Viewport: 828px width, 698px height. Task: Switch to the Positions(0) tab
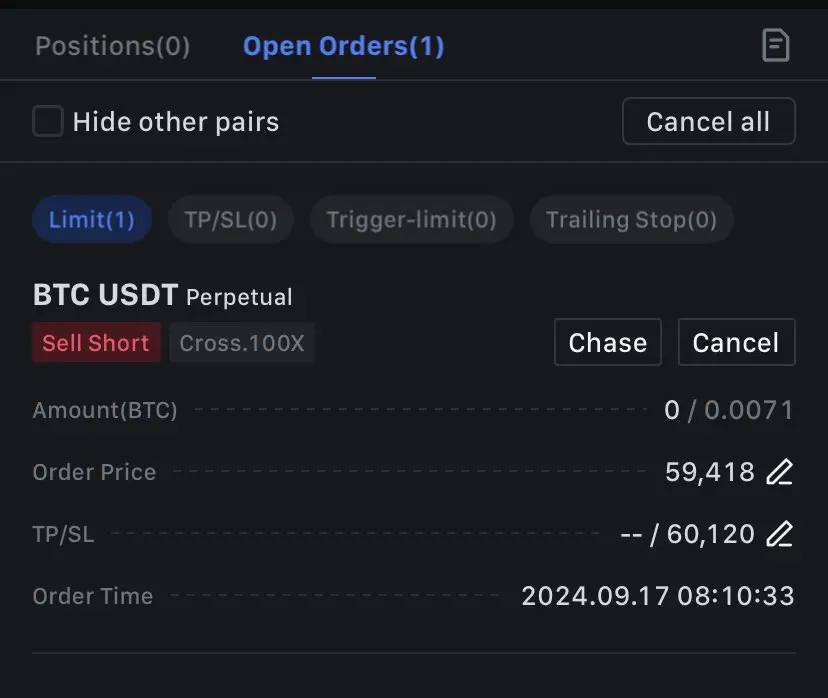pyautogui.click(x=112, y=46)
